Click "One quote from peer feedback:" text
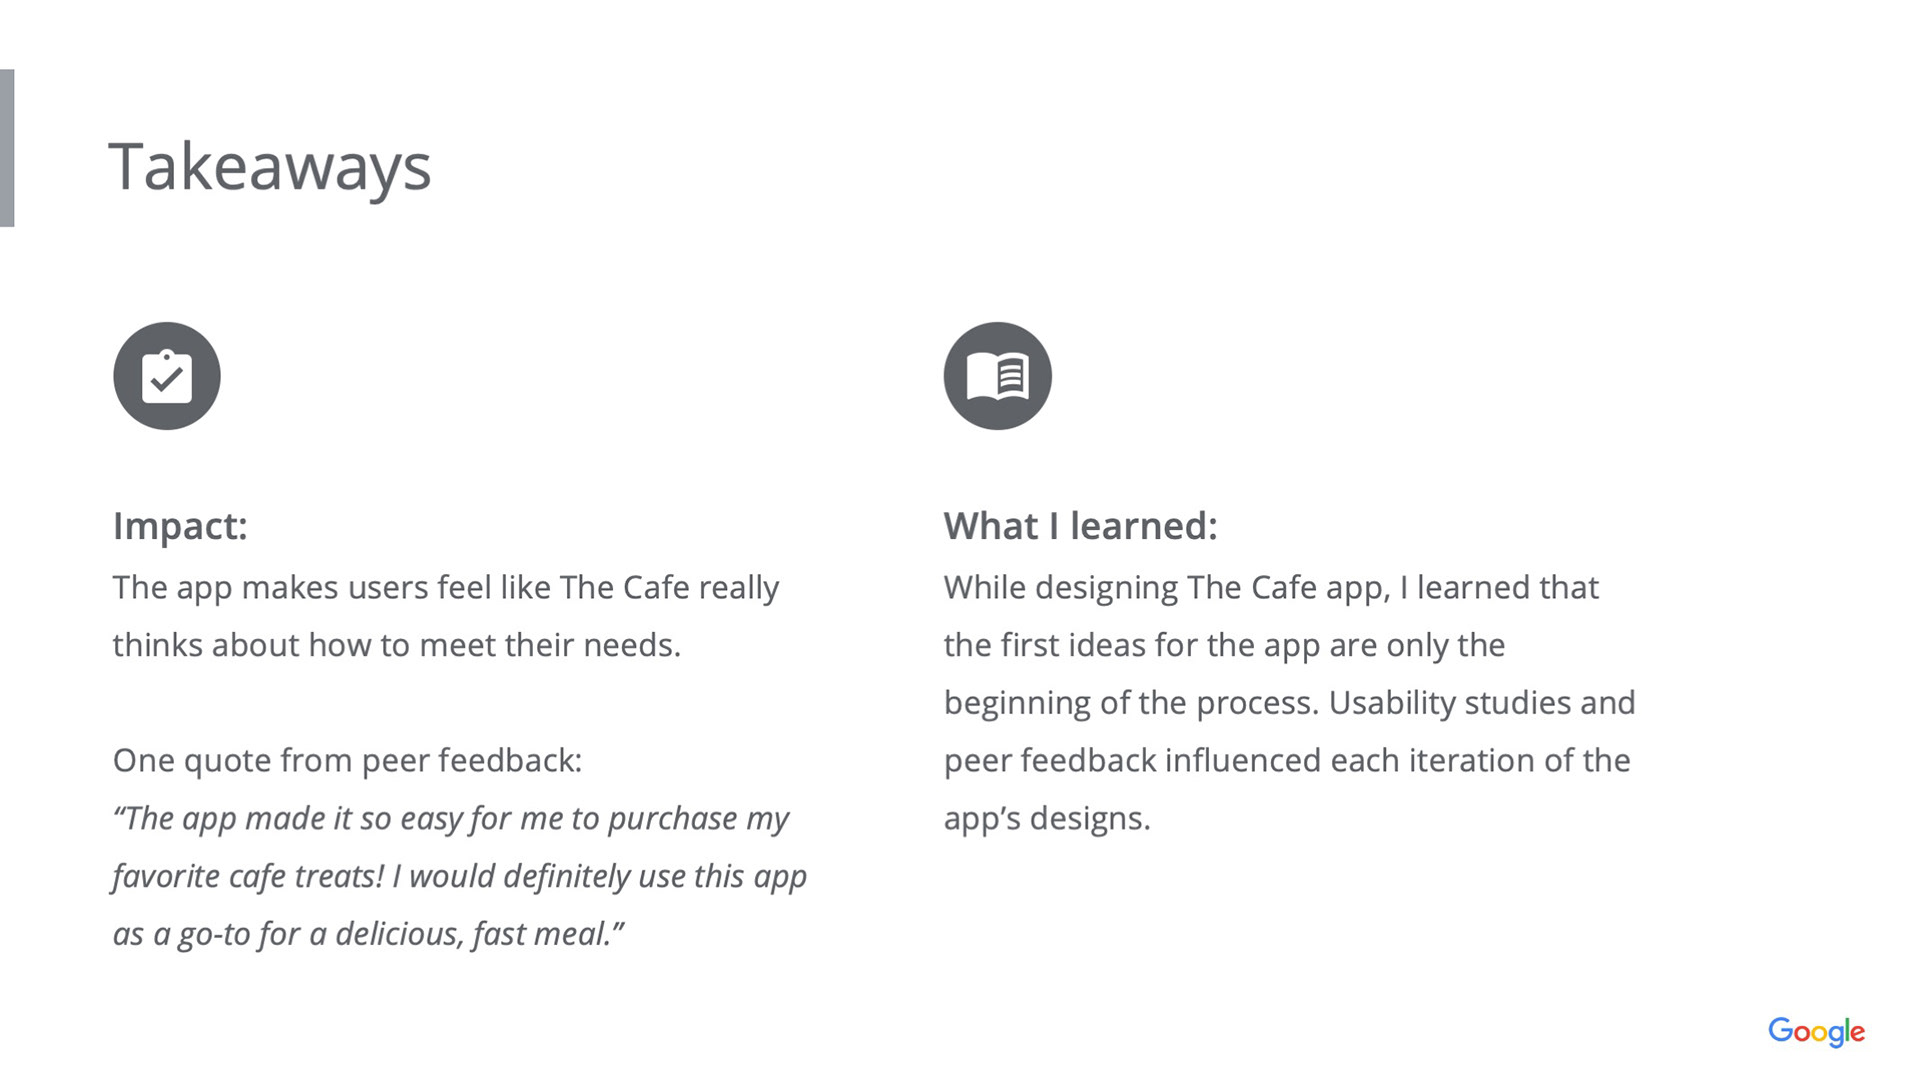Image resolution: width=1920 pixels, height=1080 pixels. [x=347, y=760]
